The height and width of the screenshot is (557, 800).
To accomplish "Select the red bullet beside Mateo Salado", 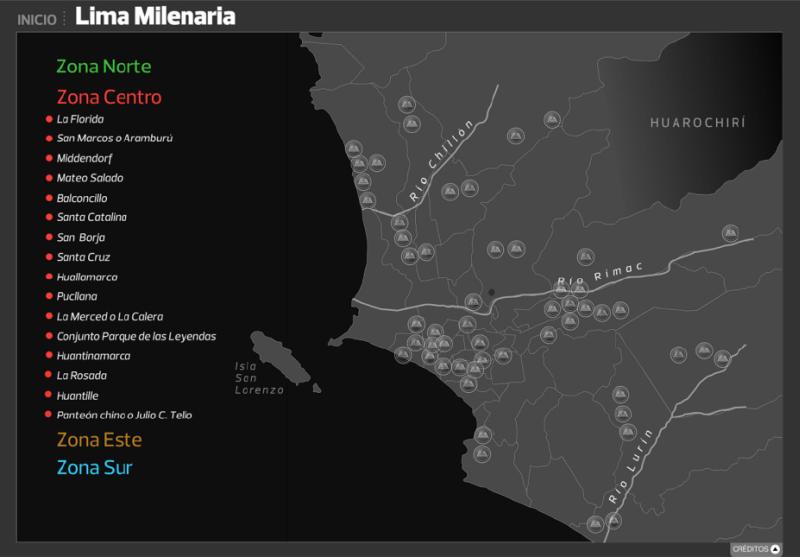I will point(48,178).
